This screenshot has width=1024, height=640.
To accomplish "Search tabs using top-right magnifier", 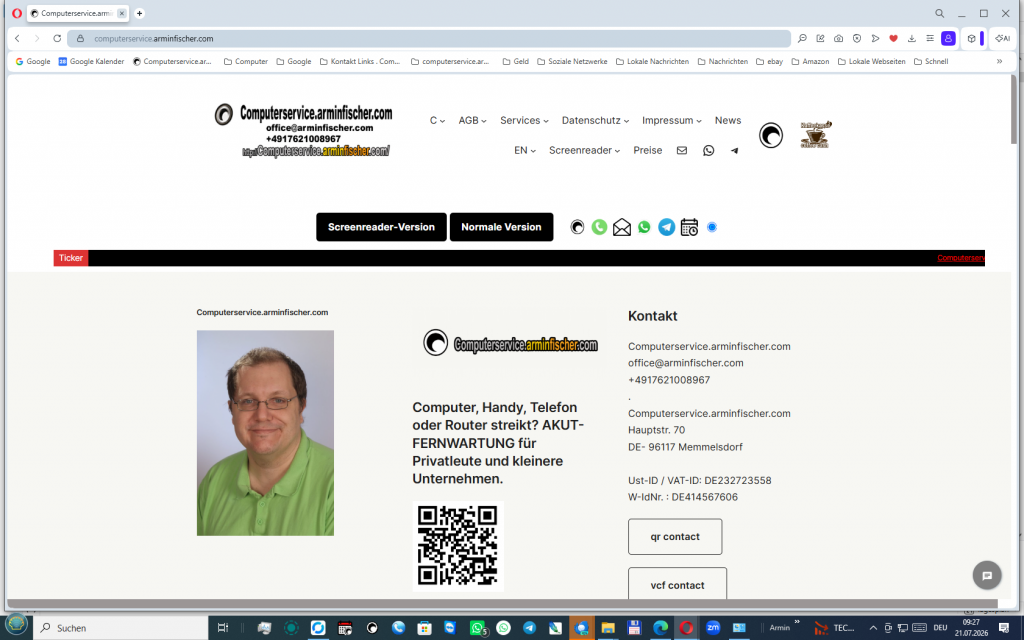I will pyautogui.click(x=940, y=13).
